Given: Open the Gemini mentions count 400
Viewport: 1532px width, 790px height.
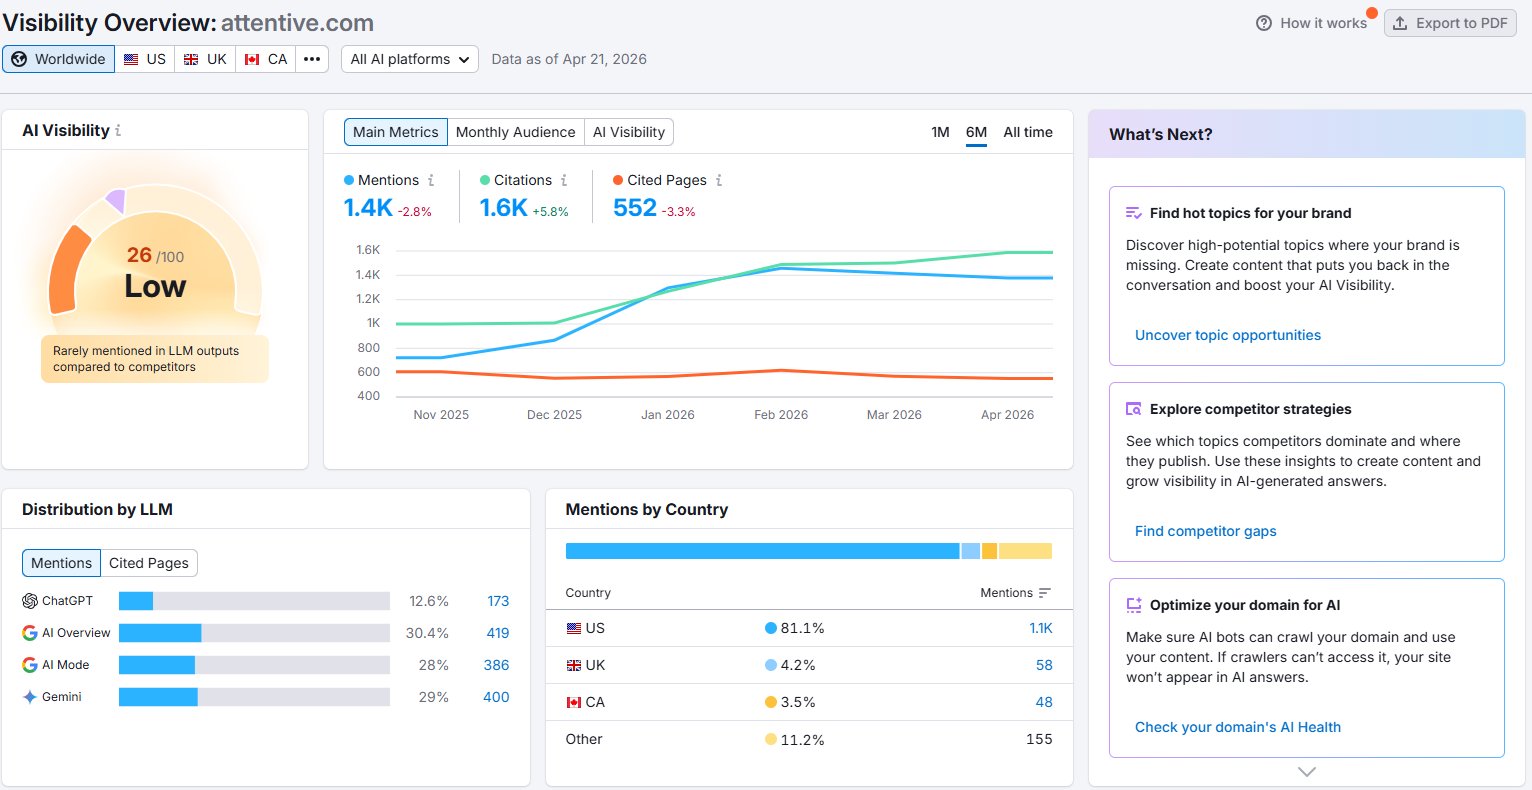Looking at the screenshot, I should (496, 697).
